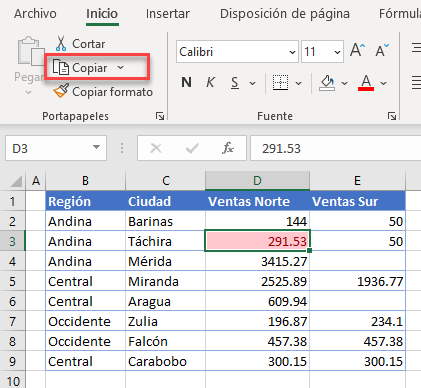Click the formula bar cancel X icon
The height and width of the screenshot is (388, 421).
click(156, 148)
